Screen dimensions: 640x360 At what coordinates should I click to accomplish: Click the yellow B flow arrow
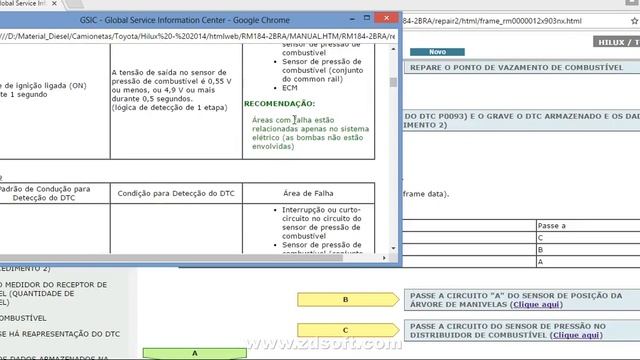click(x=348, y=300)
